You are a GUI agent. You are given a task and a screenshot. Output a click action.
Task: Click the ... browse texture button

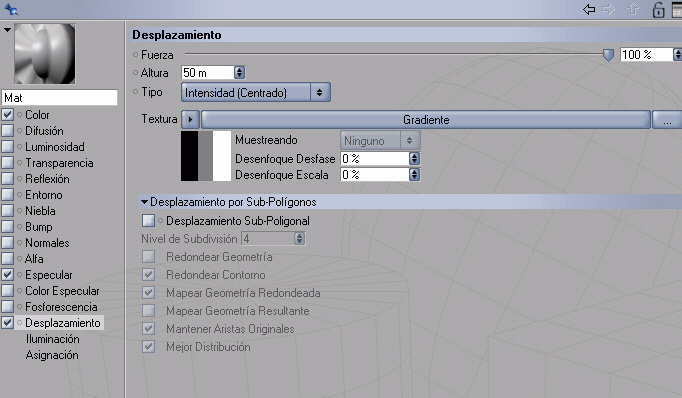667,120
